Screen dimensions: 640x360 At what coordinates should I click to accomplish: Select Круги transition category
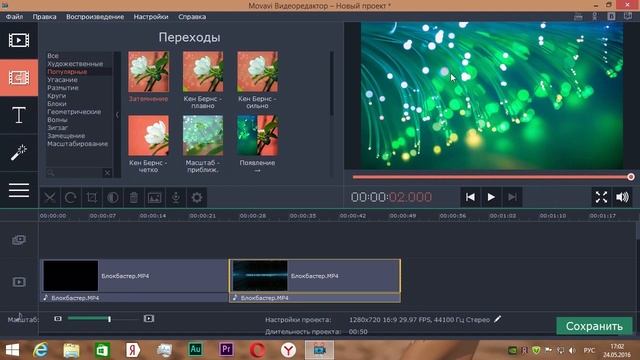tap(56, 96)
